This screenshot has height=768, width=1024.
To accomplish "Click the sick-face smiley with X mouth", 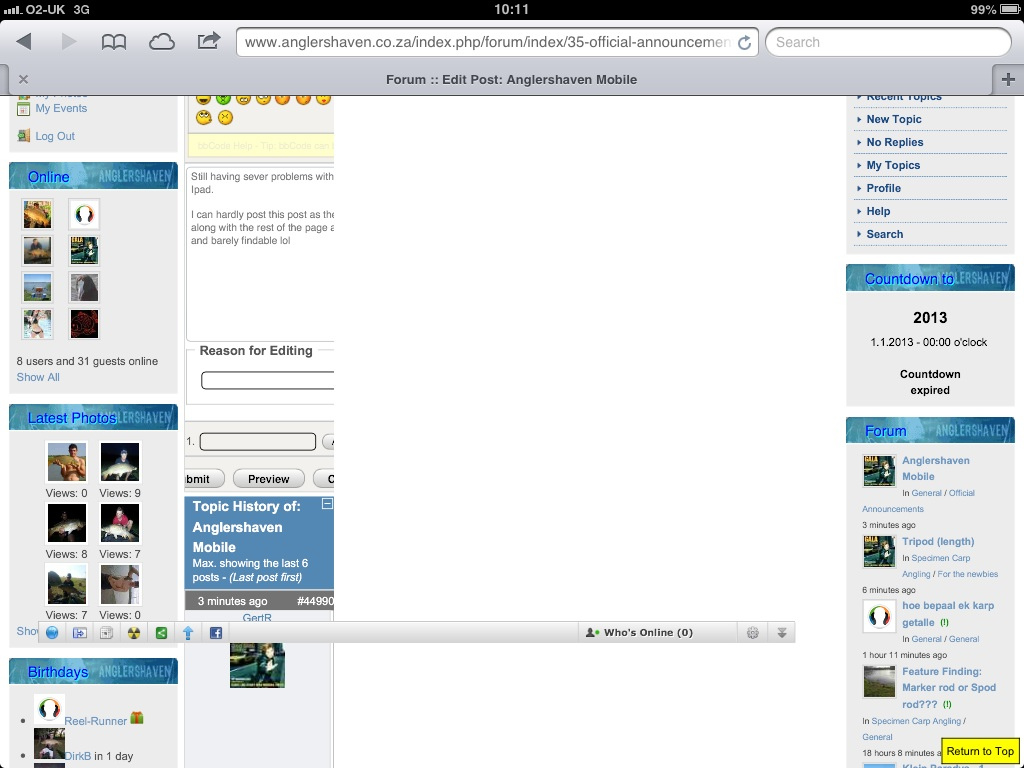I will tap(225, 118).
